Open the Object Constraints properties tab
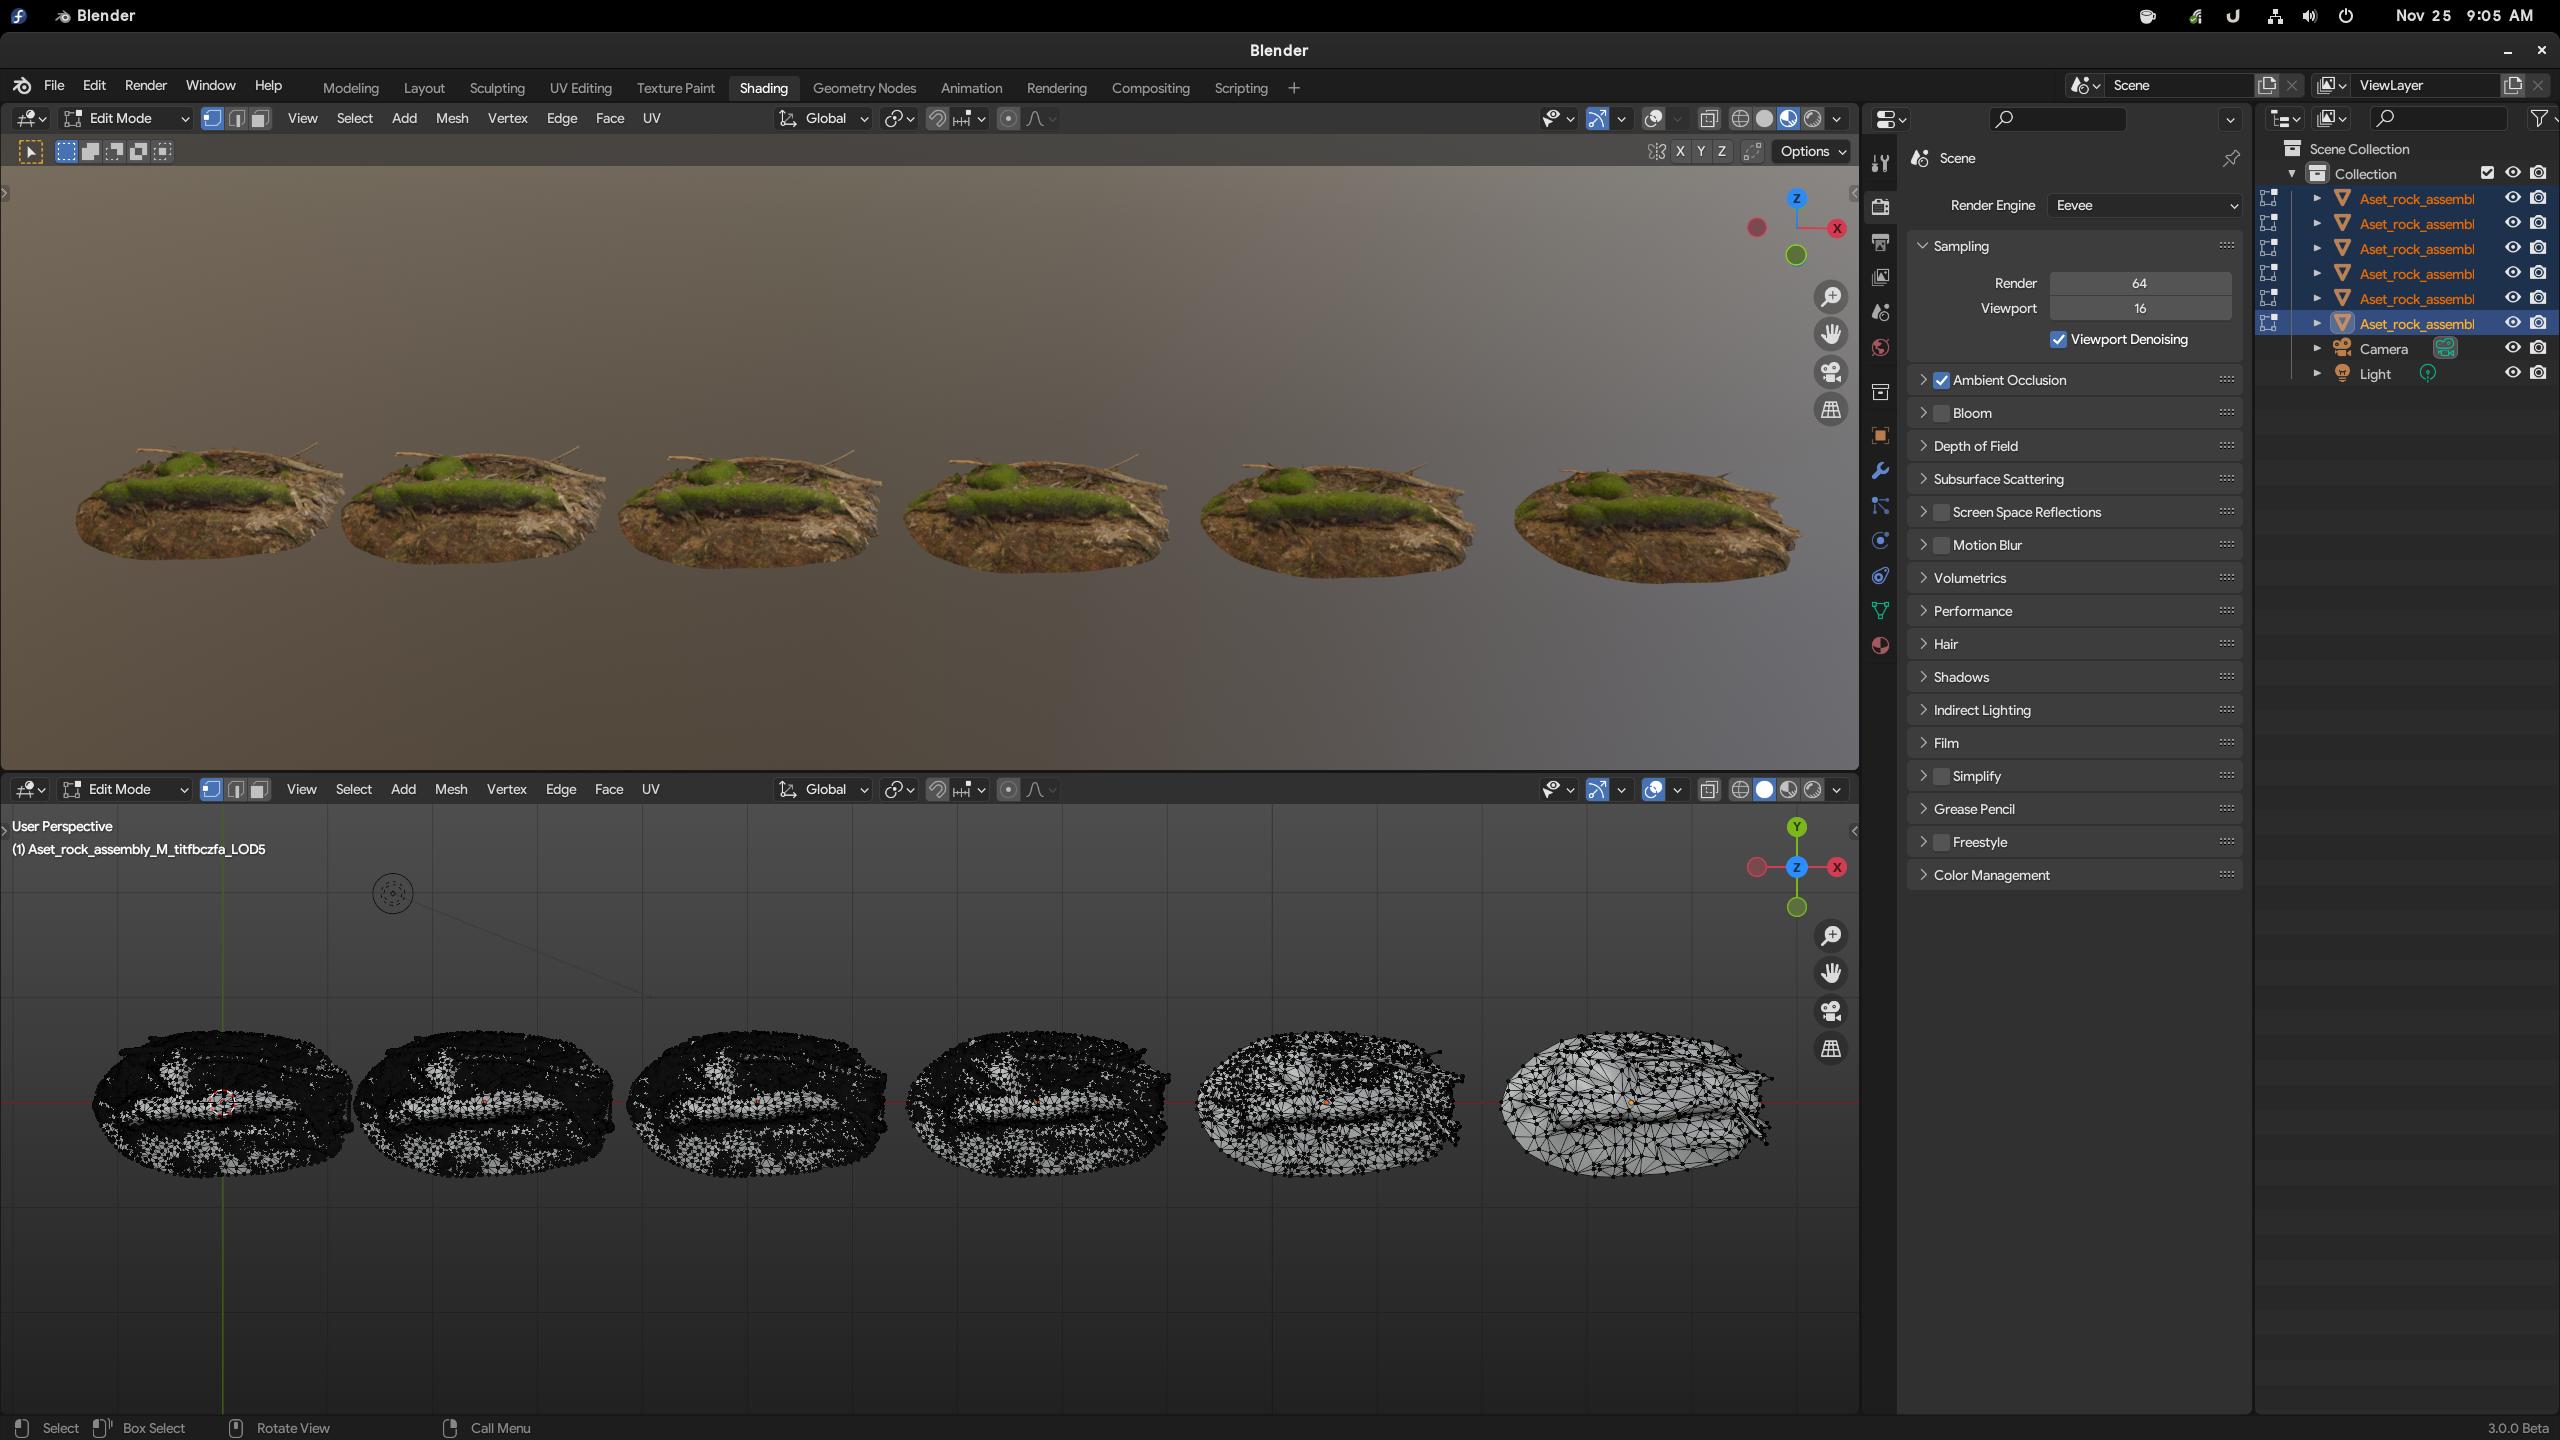Image resolution: width=2560 pixels, height=1440 pixels. pos(1880,575)
